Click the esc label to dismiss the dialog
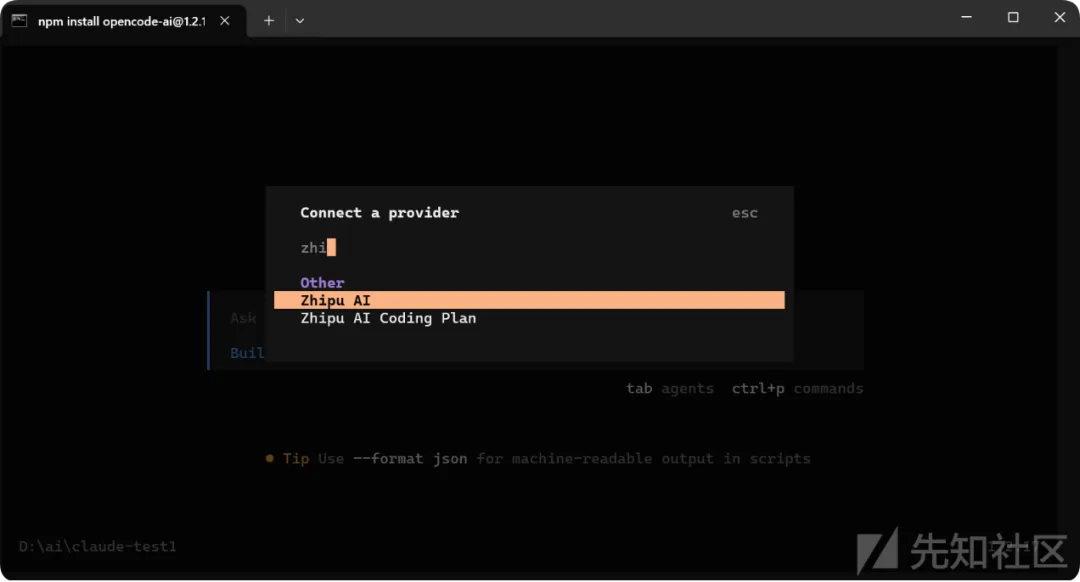The height and width of the screenshot is (582, 1080). [x=745, y=214]
